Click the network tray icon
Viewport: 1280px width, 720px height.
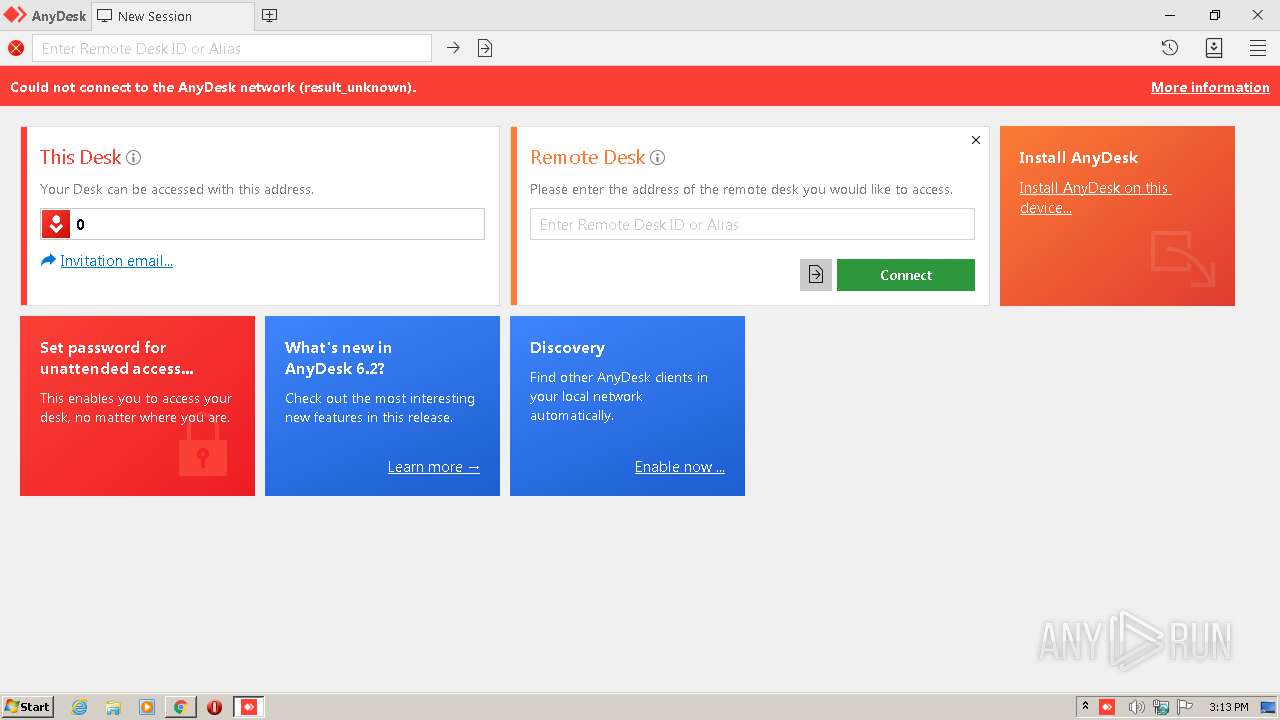(x=1161, y=707)
